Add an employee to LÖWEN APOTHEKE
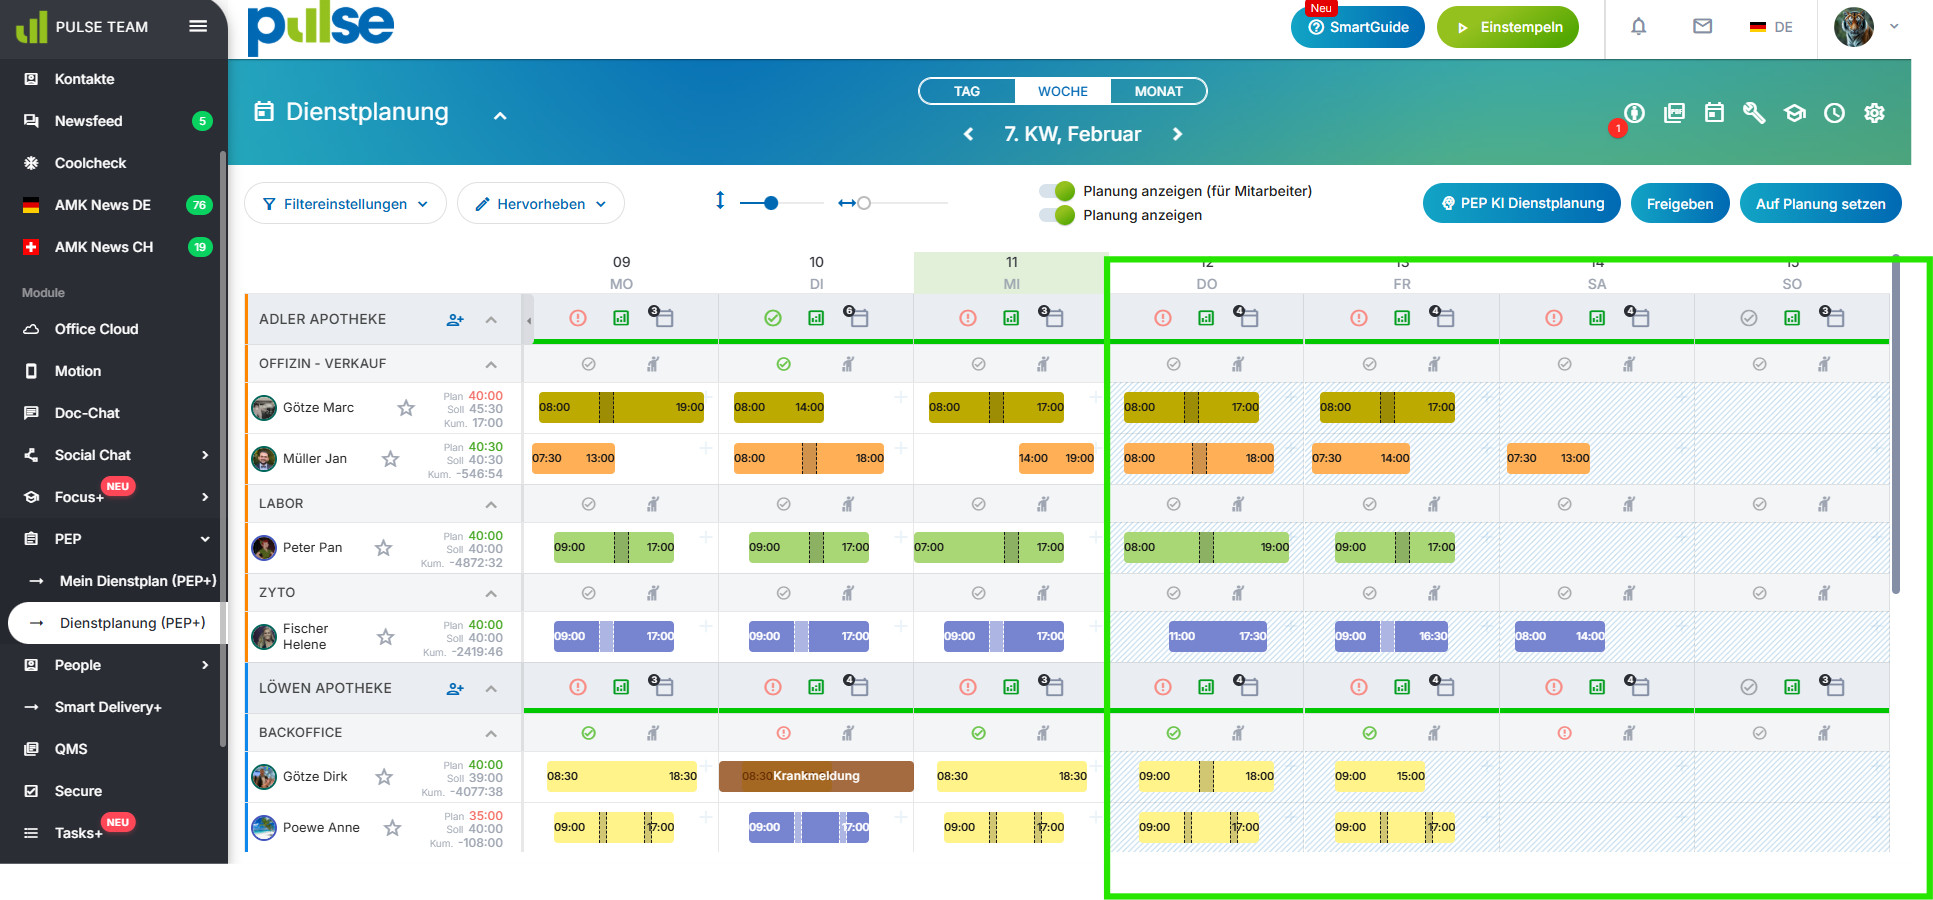The width and height of the screenshot is (1933, 900). [x=455, y=688]
